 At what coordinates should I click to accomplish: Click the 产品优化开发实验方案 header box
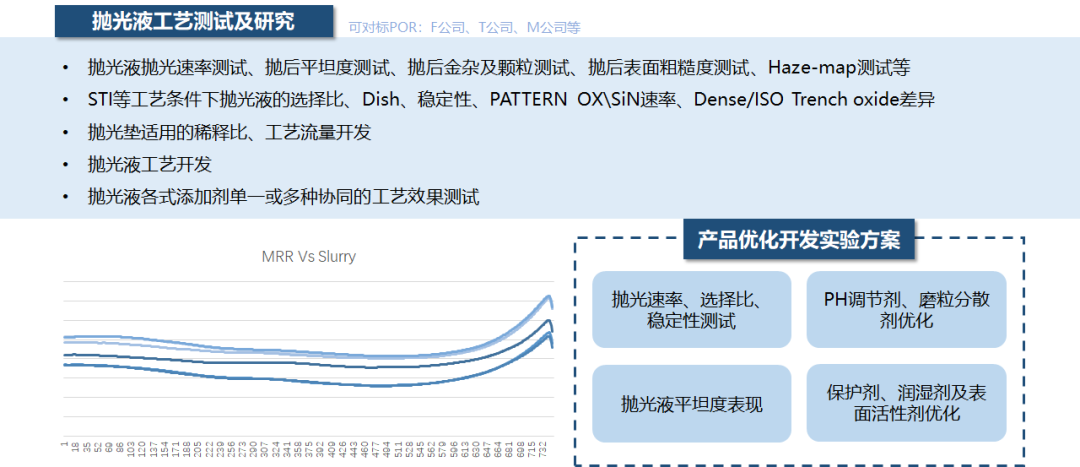click(x=799, y=240)
